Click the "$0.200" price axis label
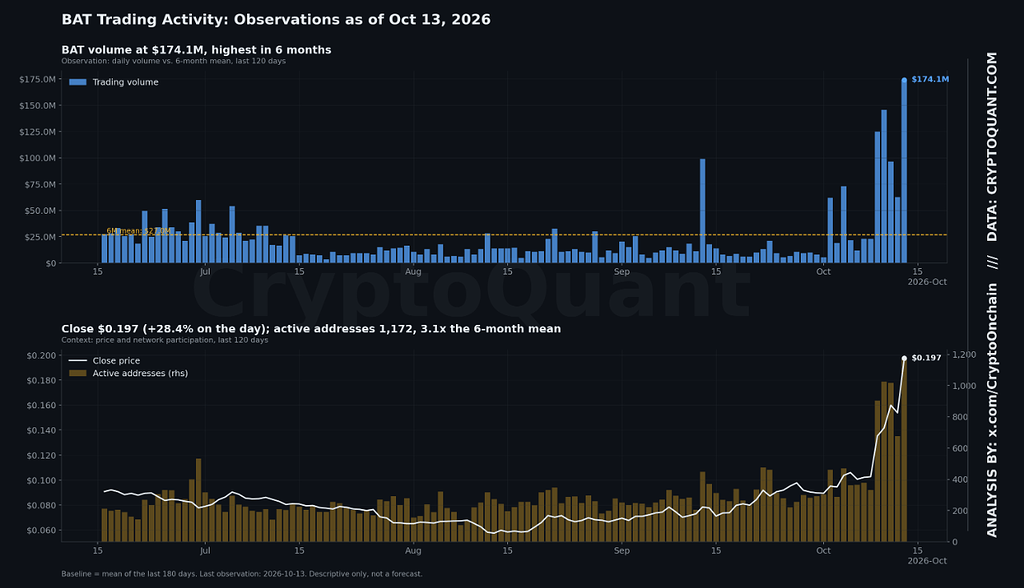This screenshot has height=588, width=1024. [x=41, y=355]
